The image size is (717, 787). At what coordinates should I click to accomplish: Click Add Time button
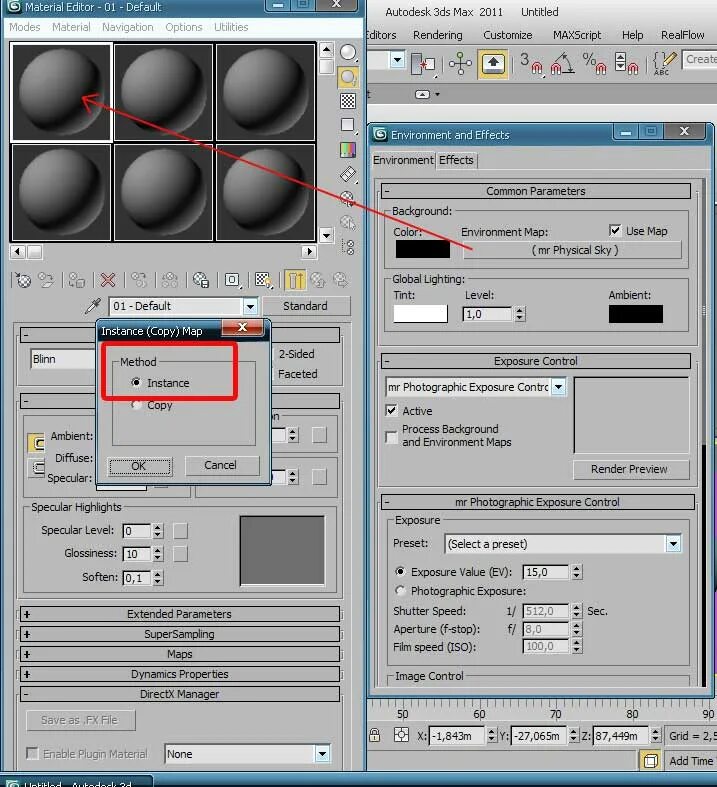690,761
